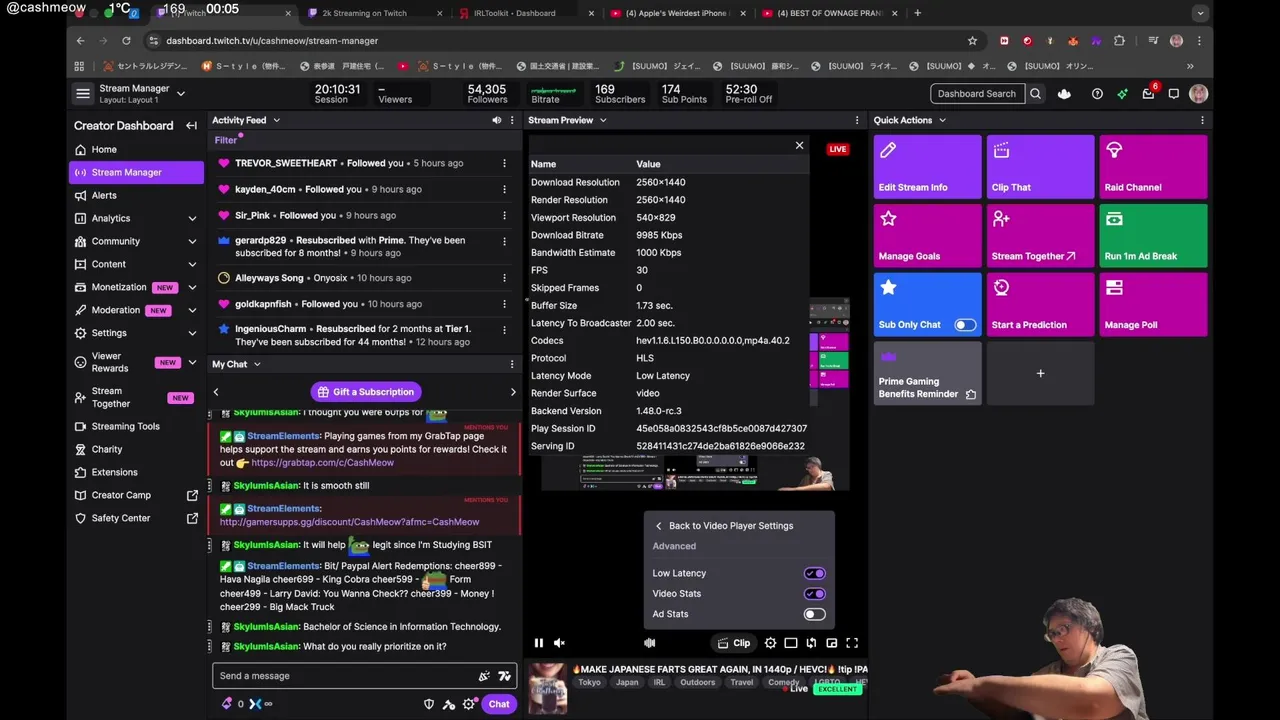
Task: Open the grabtap.com/c/CashMeow chat link
Action: pyautogui.click(x=322, y=463)
